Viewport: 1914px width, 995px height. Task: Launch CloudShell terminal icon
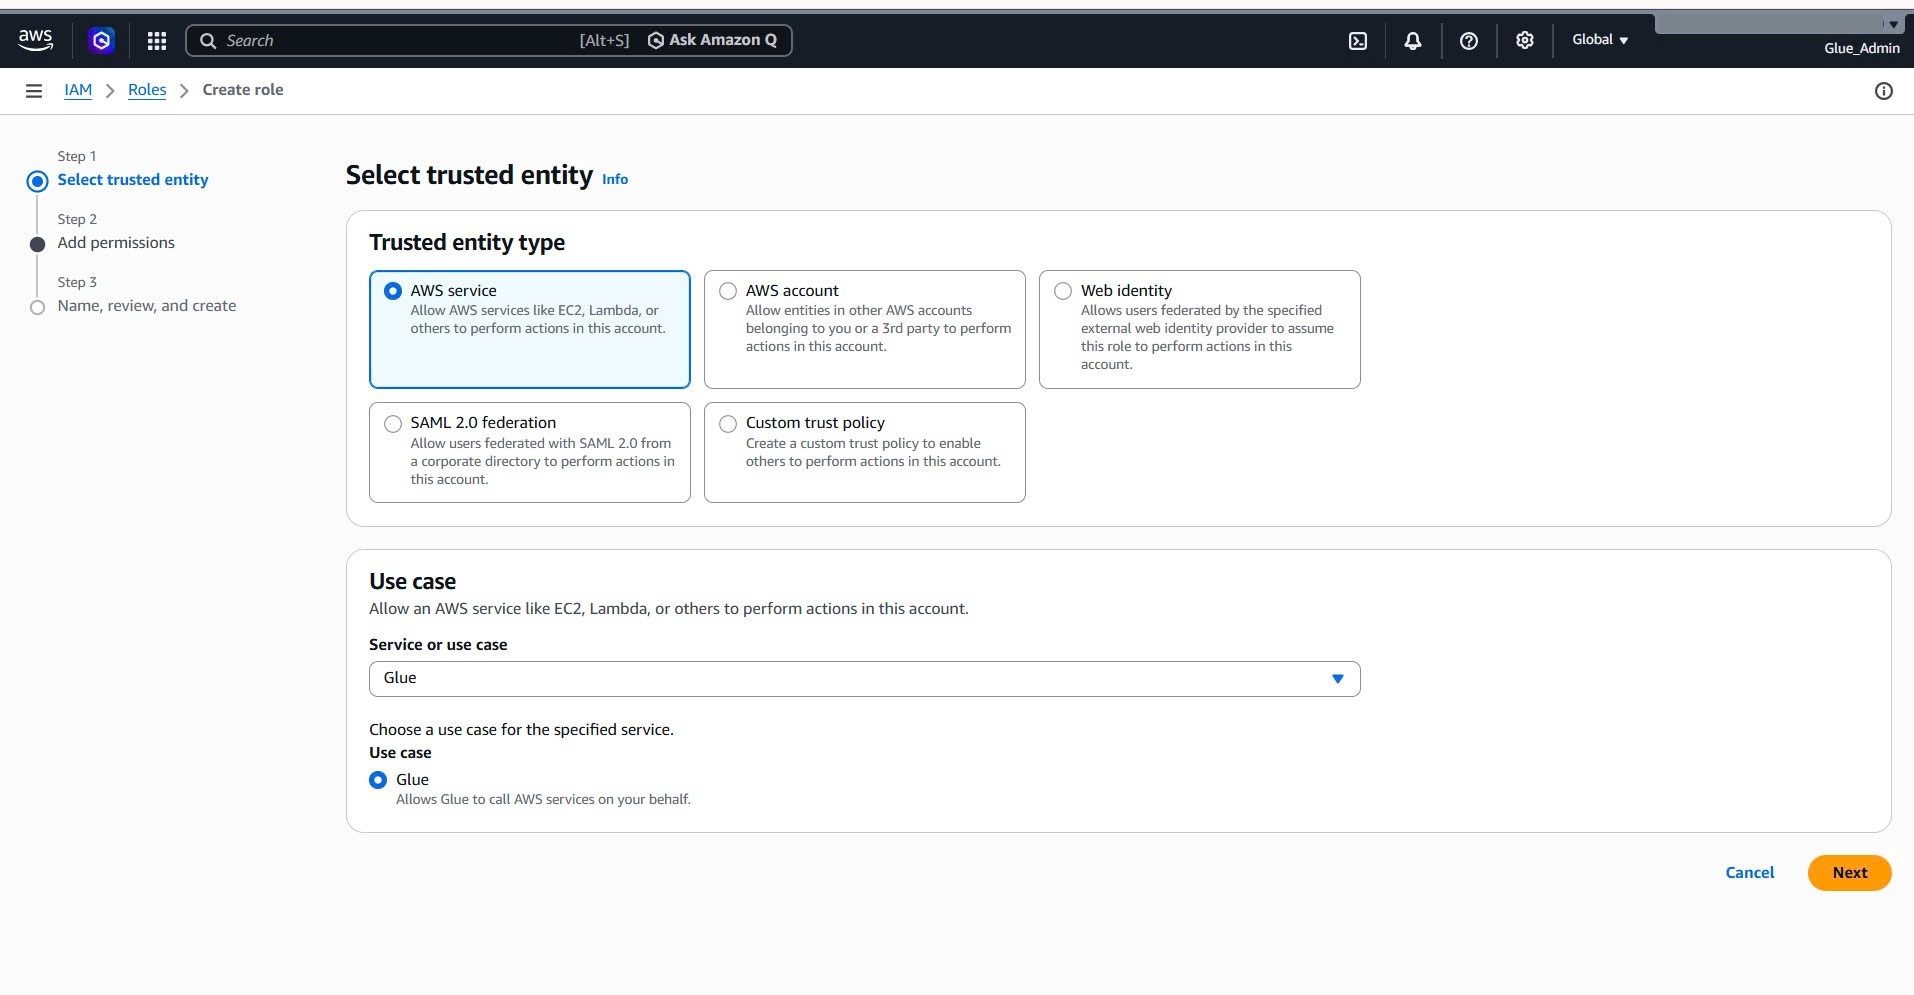(x=1358, y=41)
